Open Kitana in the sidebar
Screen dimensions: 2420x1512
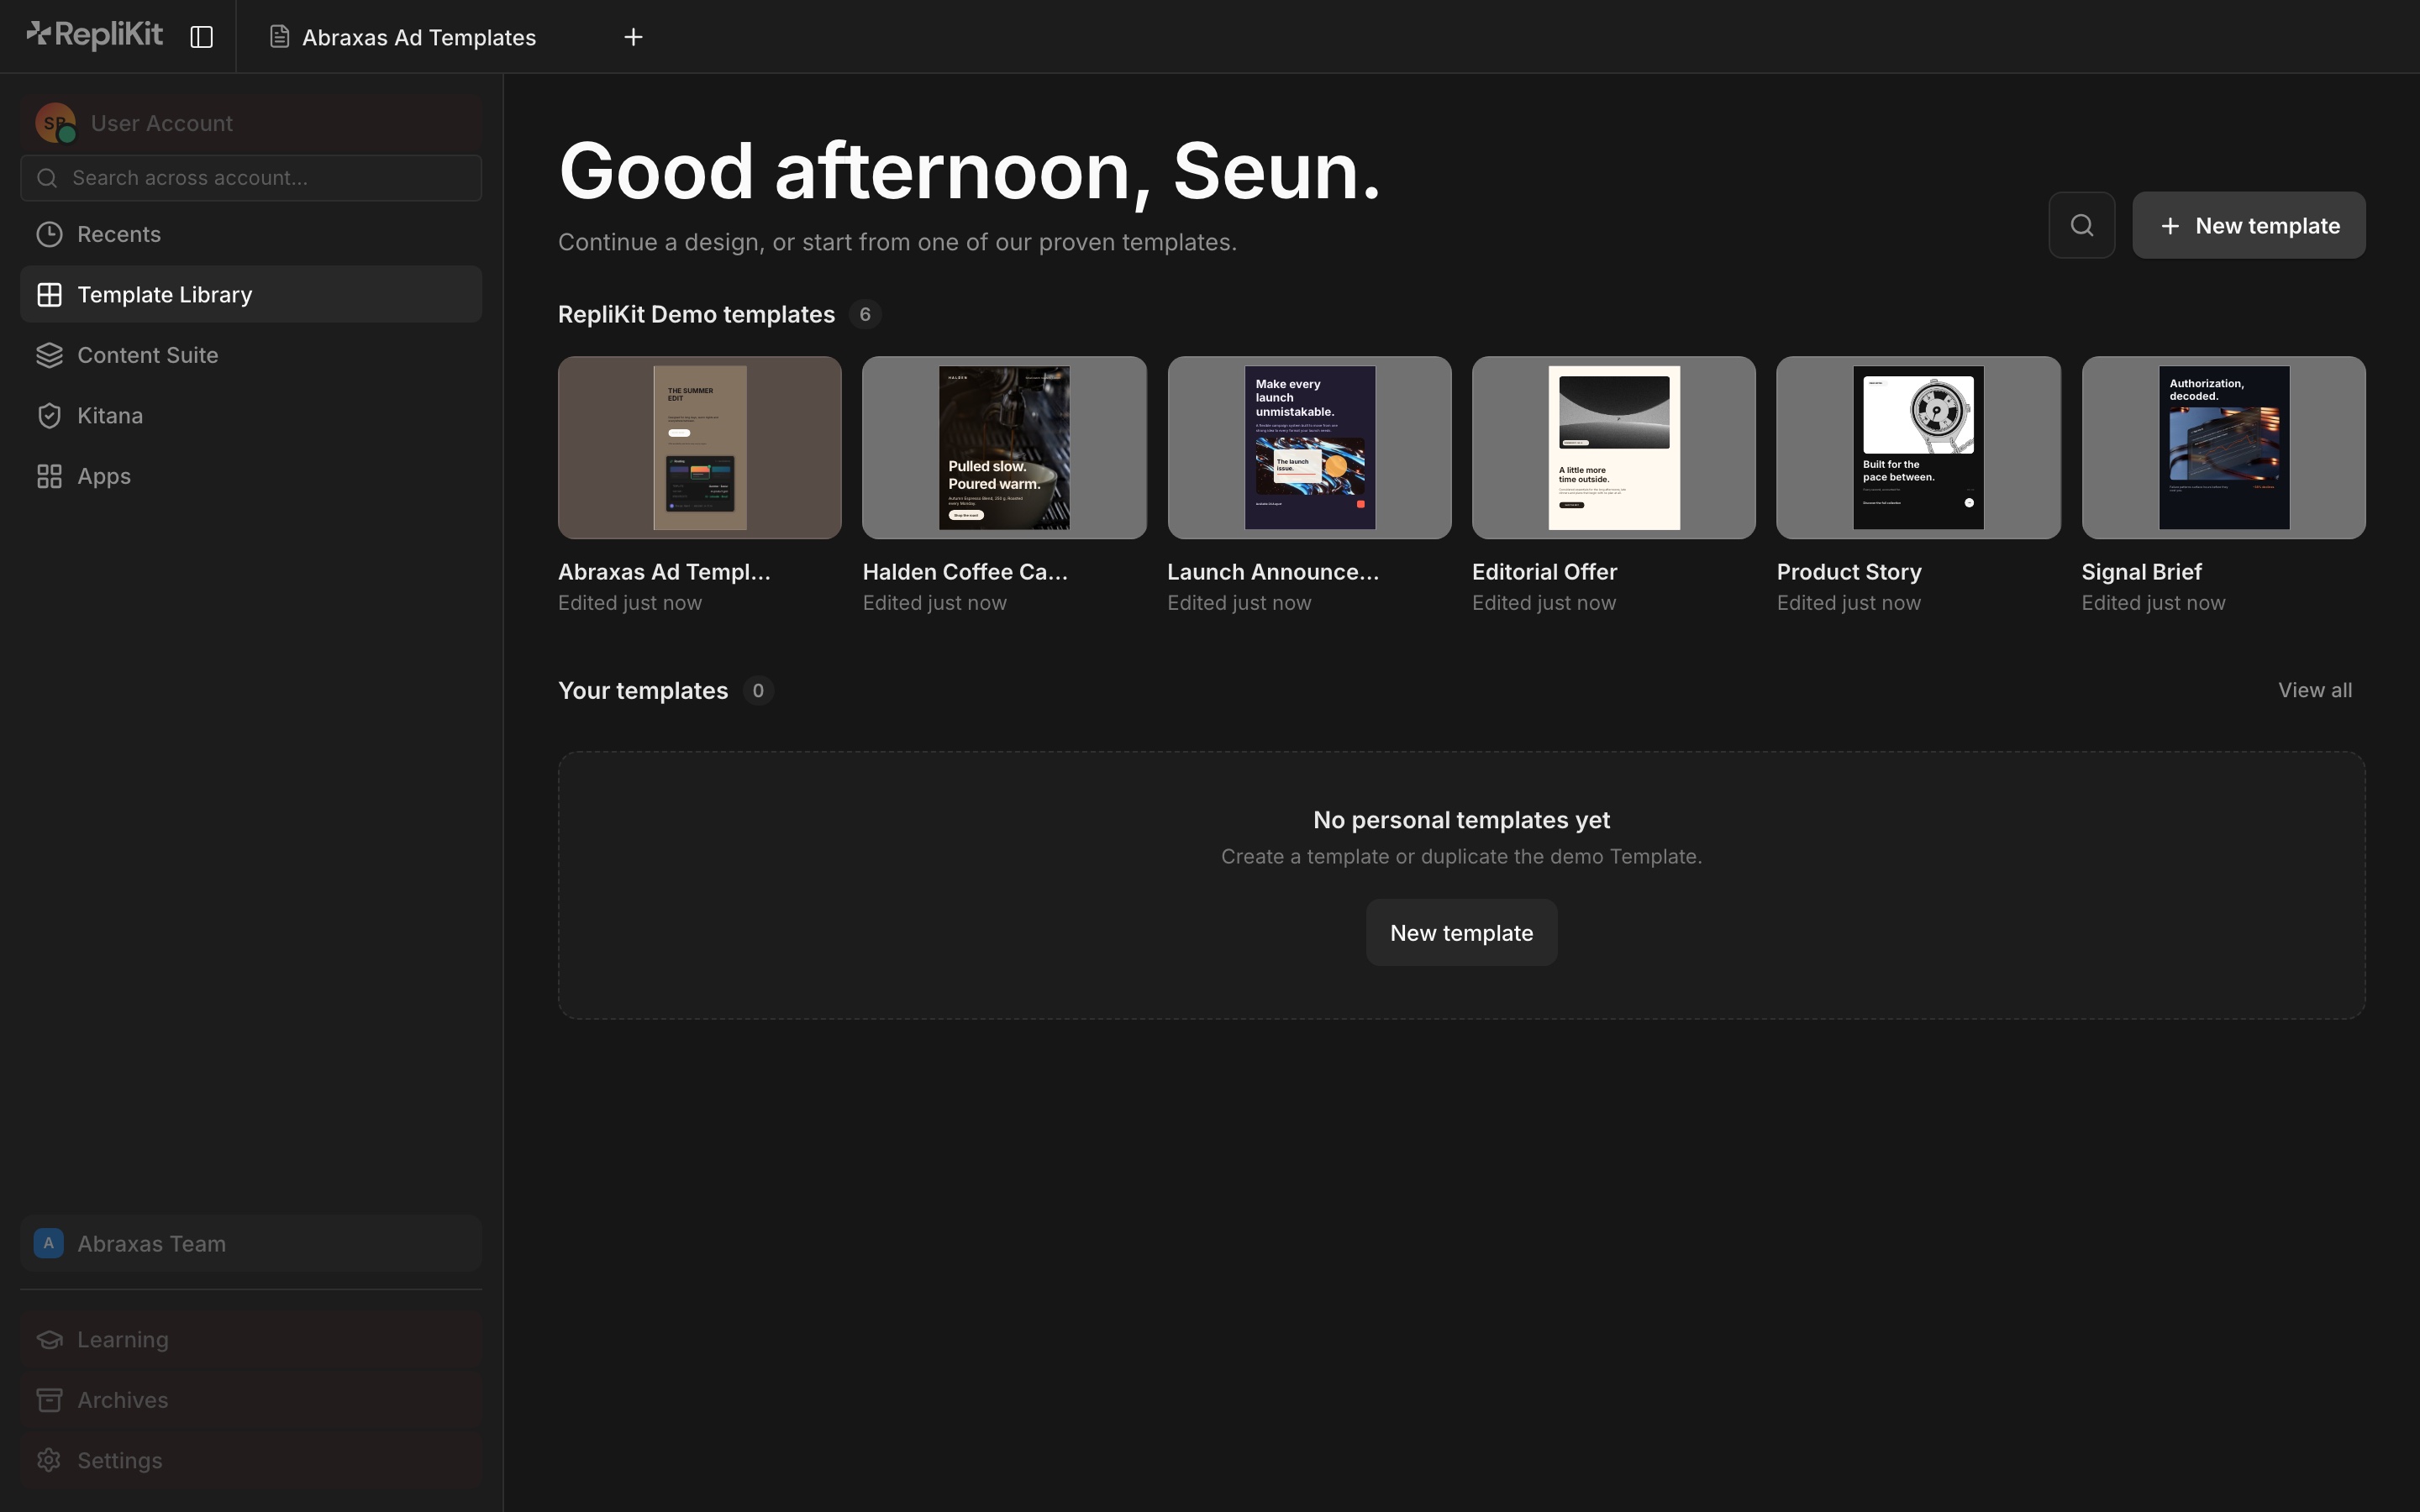[251, 416]
